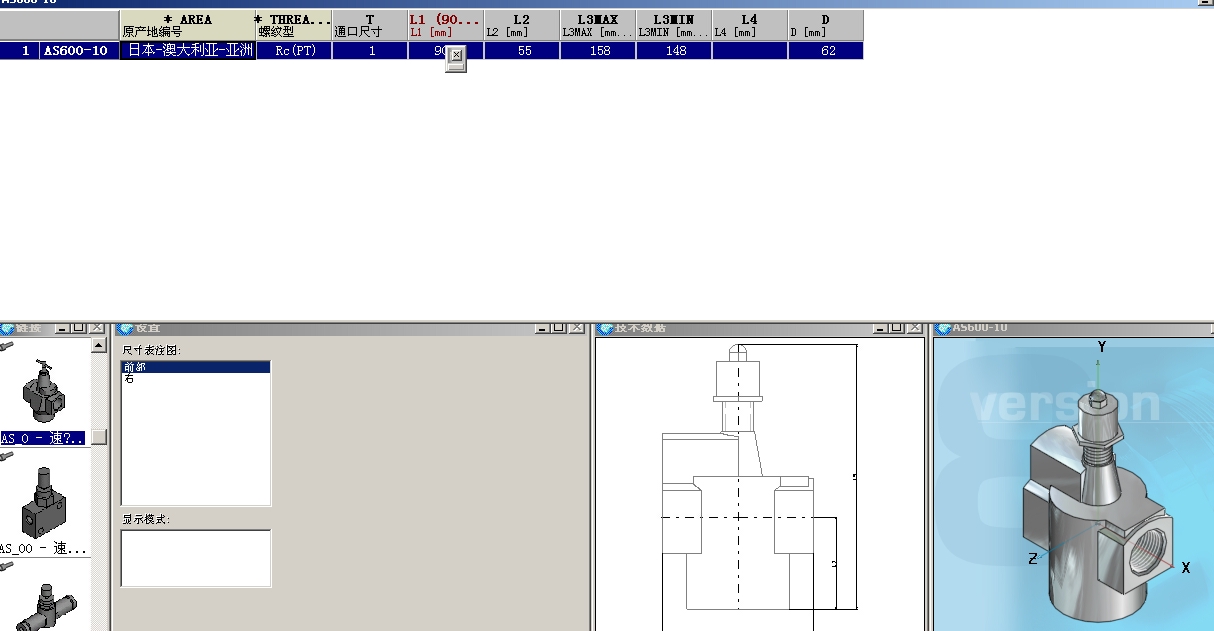Click the D [mm] column header
1214x631 pixels.
pos(826,26)
